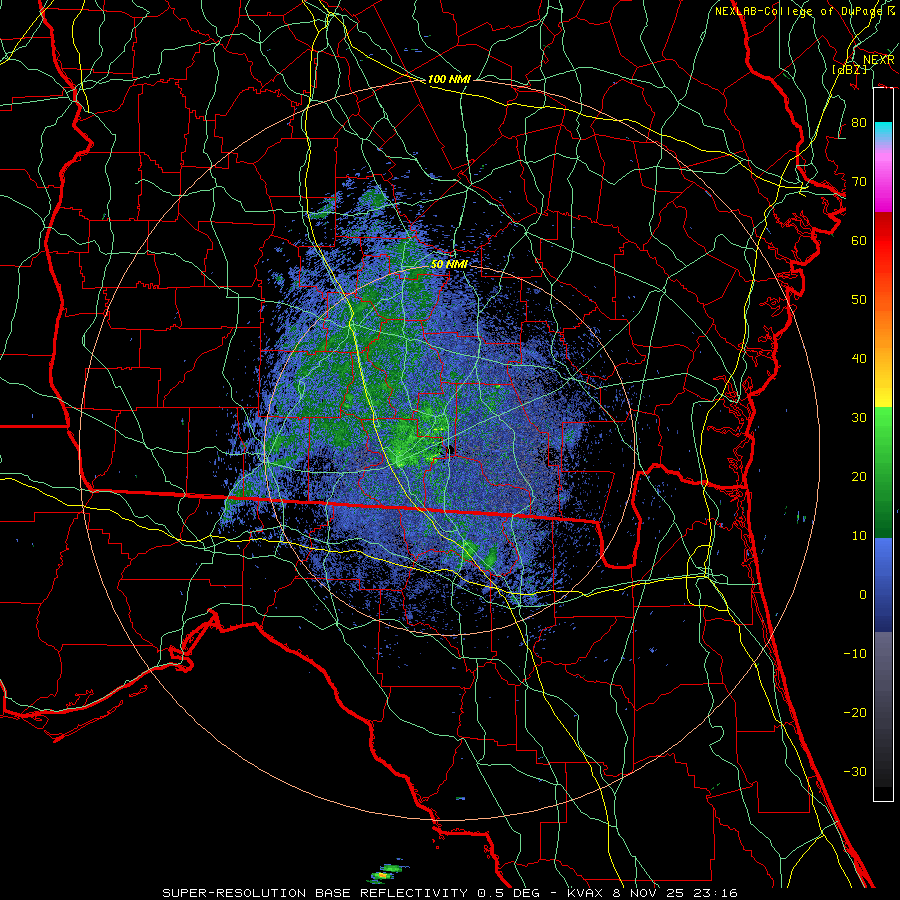Click the 70 value on the dBZ scale

pyautogui.click(x=859, y=182)
